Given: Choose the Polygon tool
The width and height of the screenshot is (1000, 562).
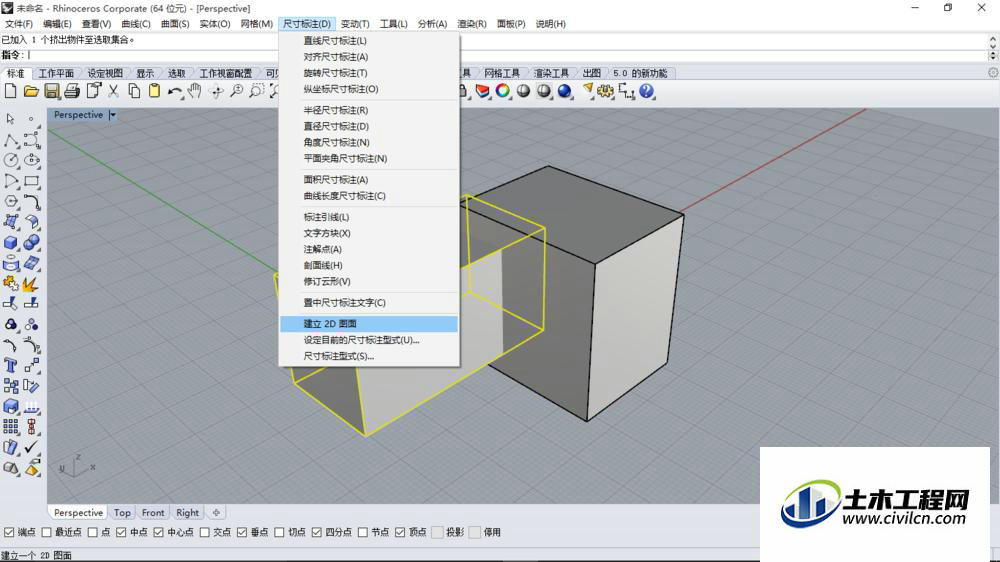Looking at the screenshot, I should [x=10, y=201].
